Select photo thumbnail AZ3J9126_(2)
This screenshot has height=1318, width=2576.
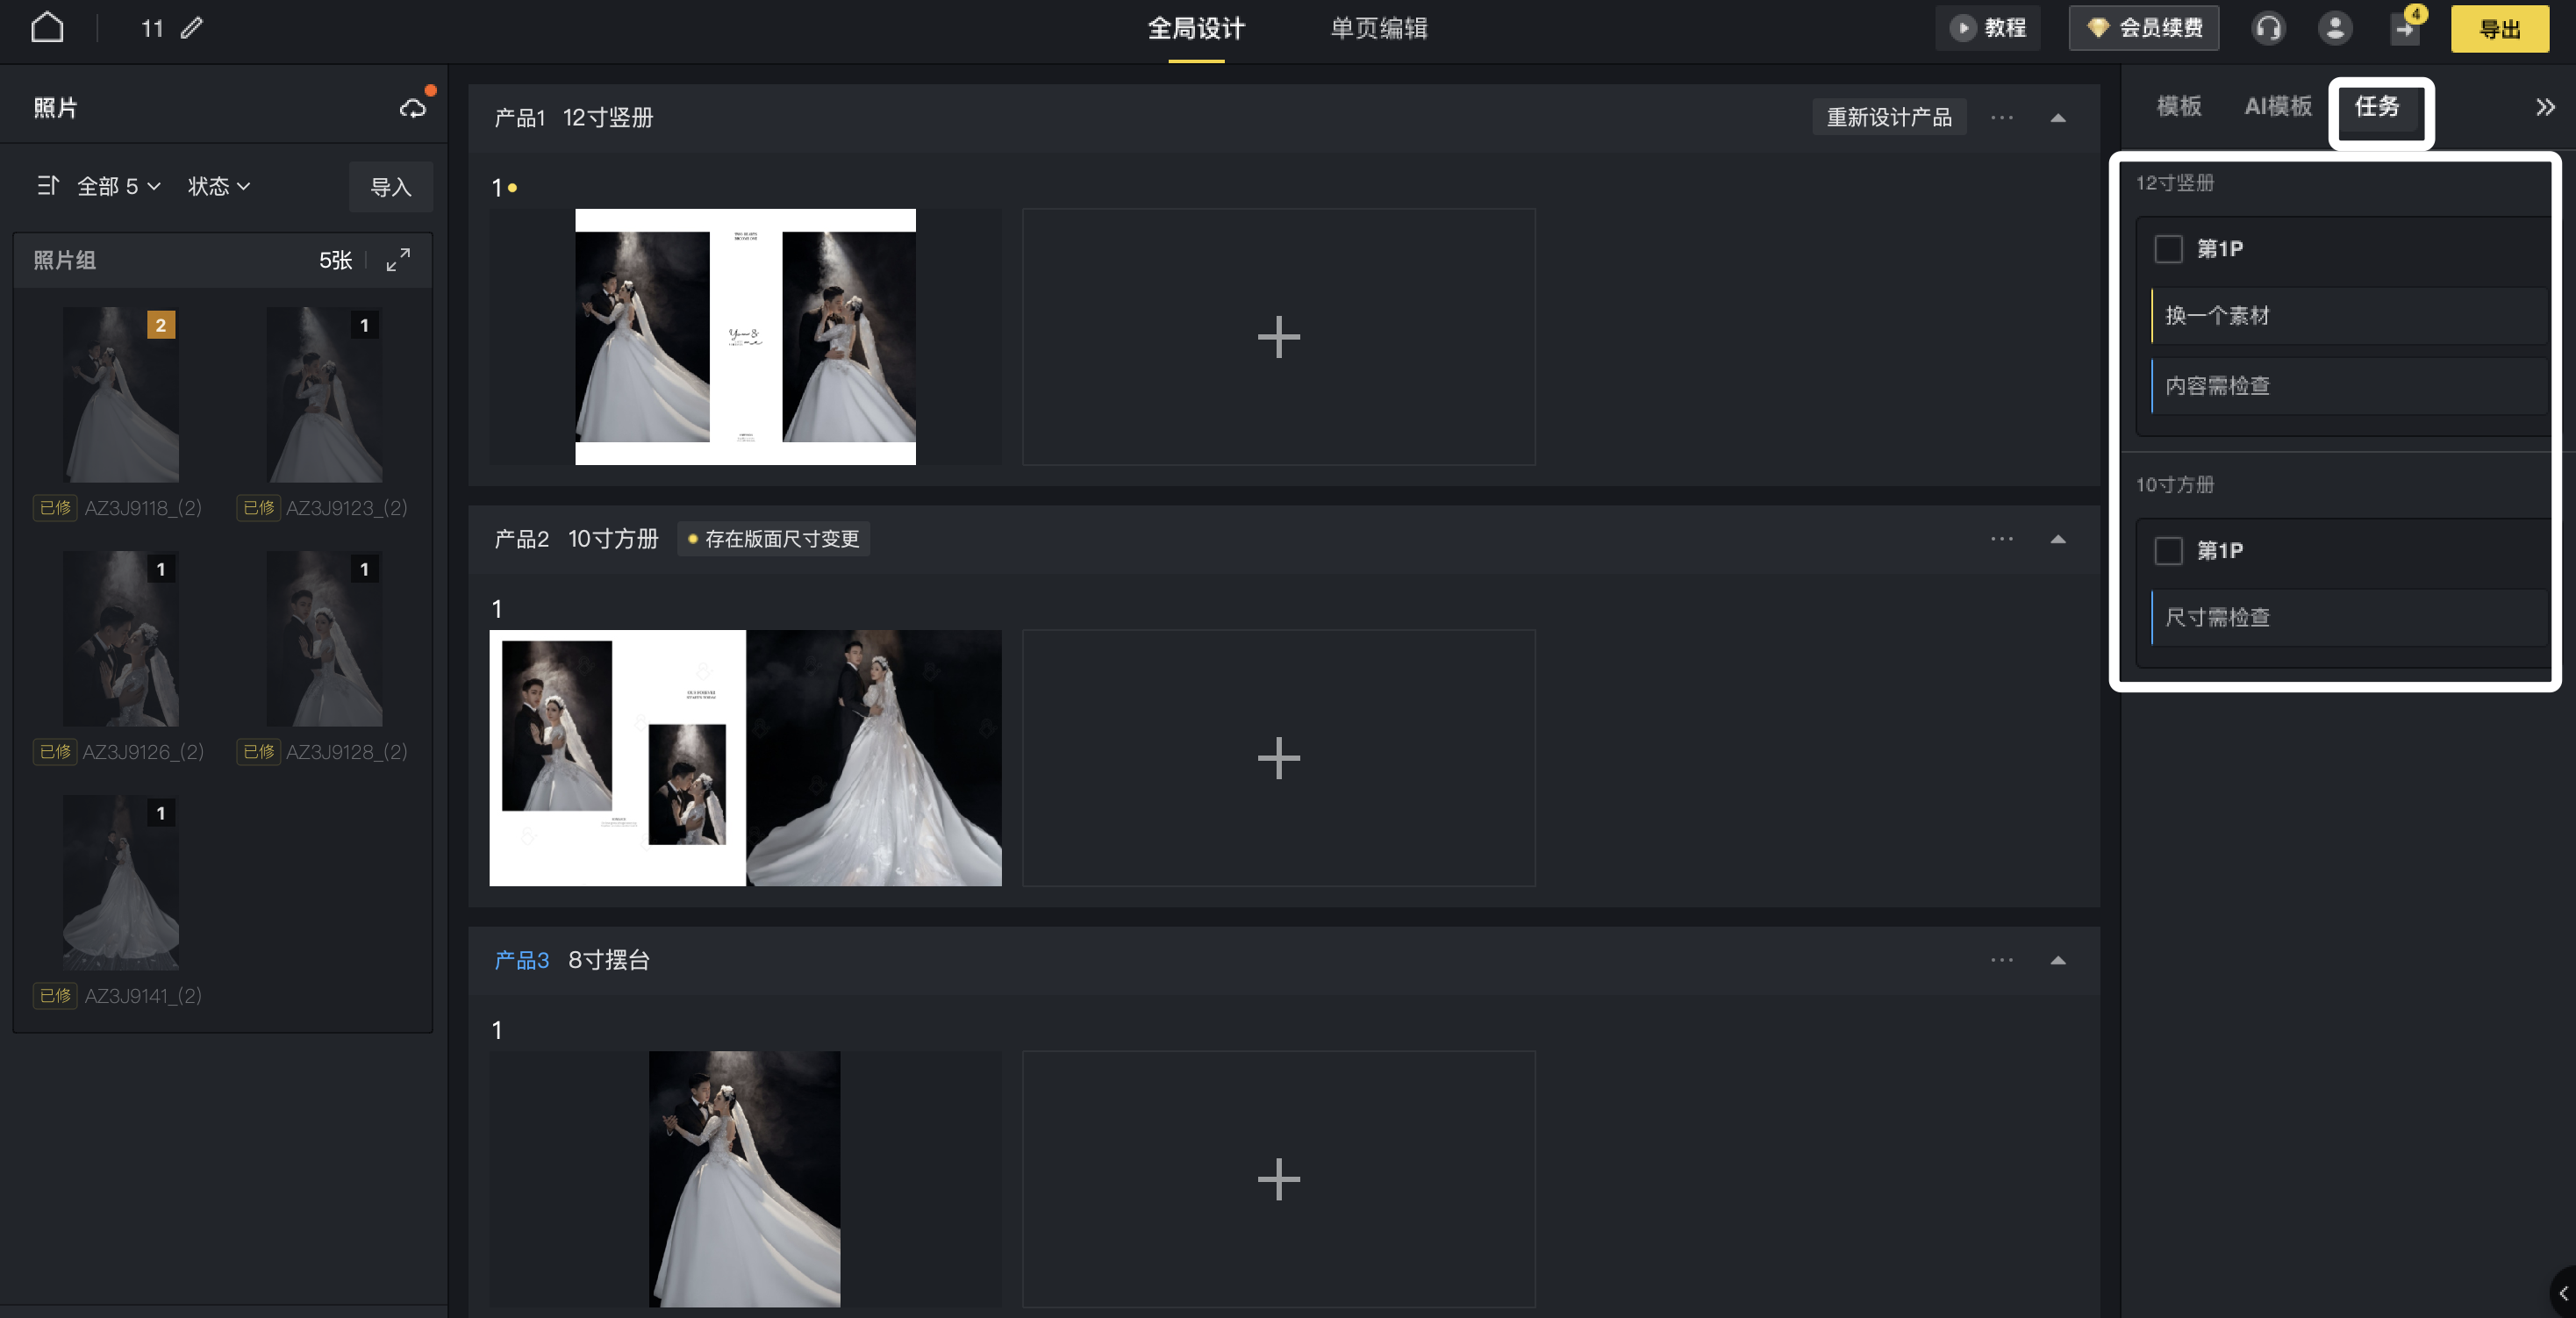121,640
